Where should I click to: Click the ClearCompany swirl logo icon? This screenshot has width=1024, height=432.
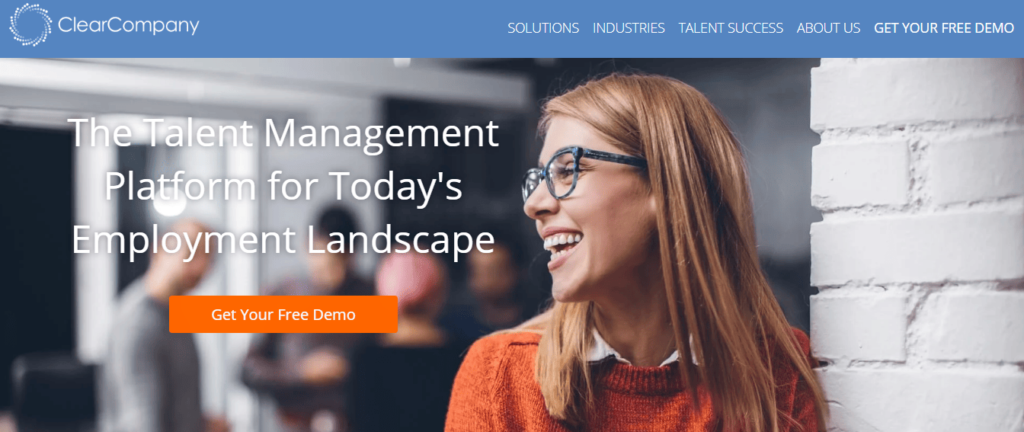point(31,25)
